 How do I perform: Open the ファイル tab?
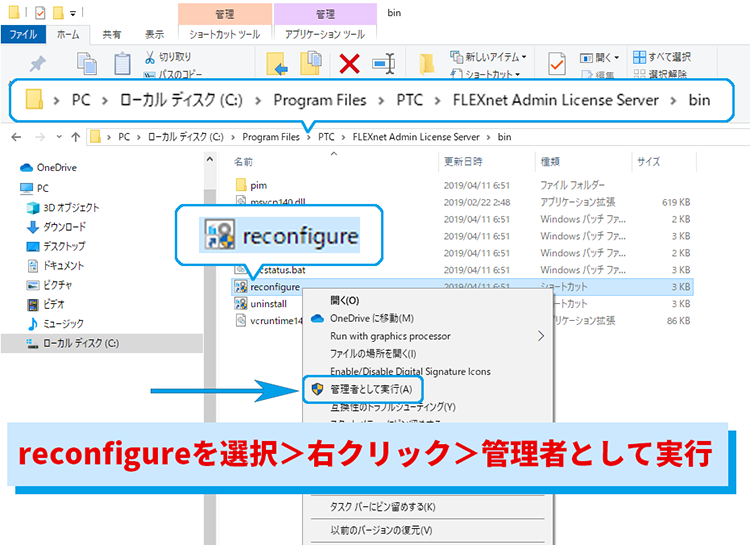(x=23, y=34)
